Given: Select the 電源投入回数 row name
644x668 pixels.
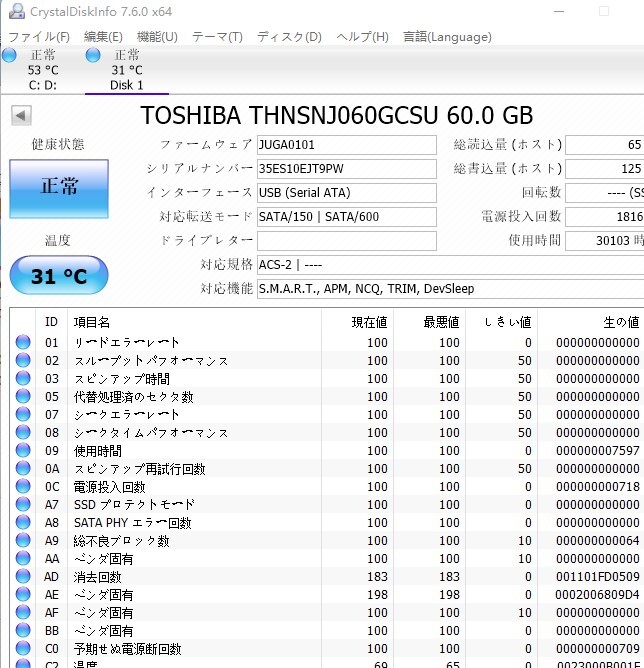Looking at the screenshot, I should 109,487.
